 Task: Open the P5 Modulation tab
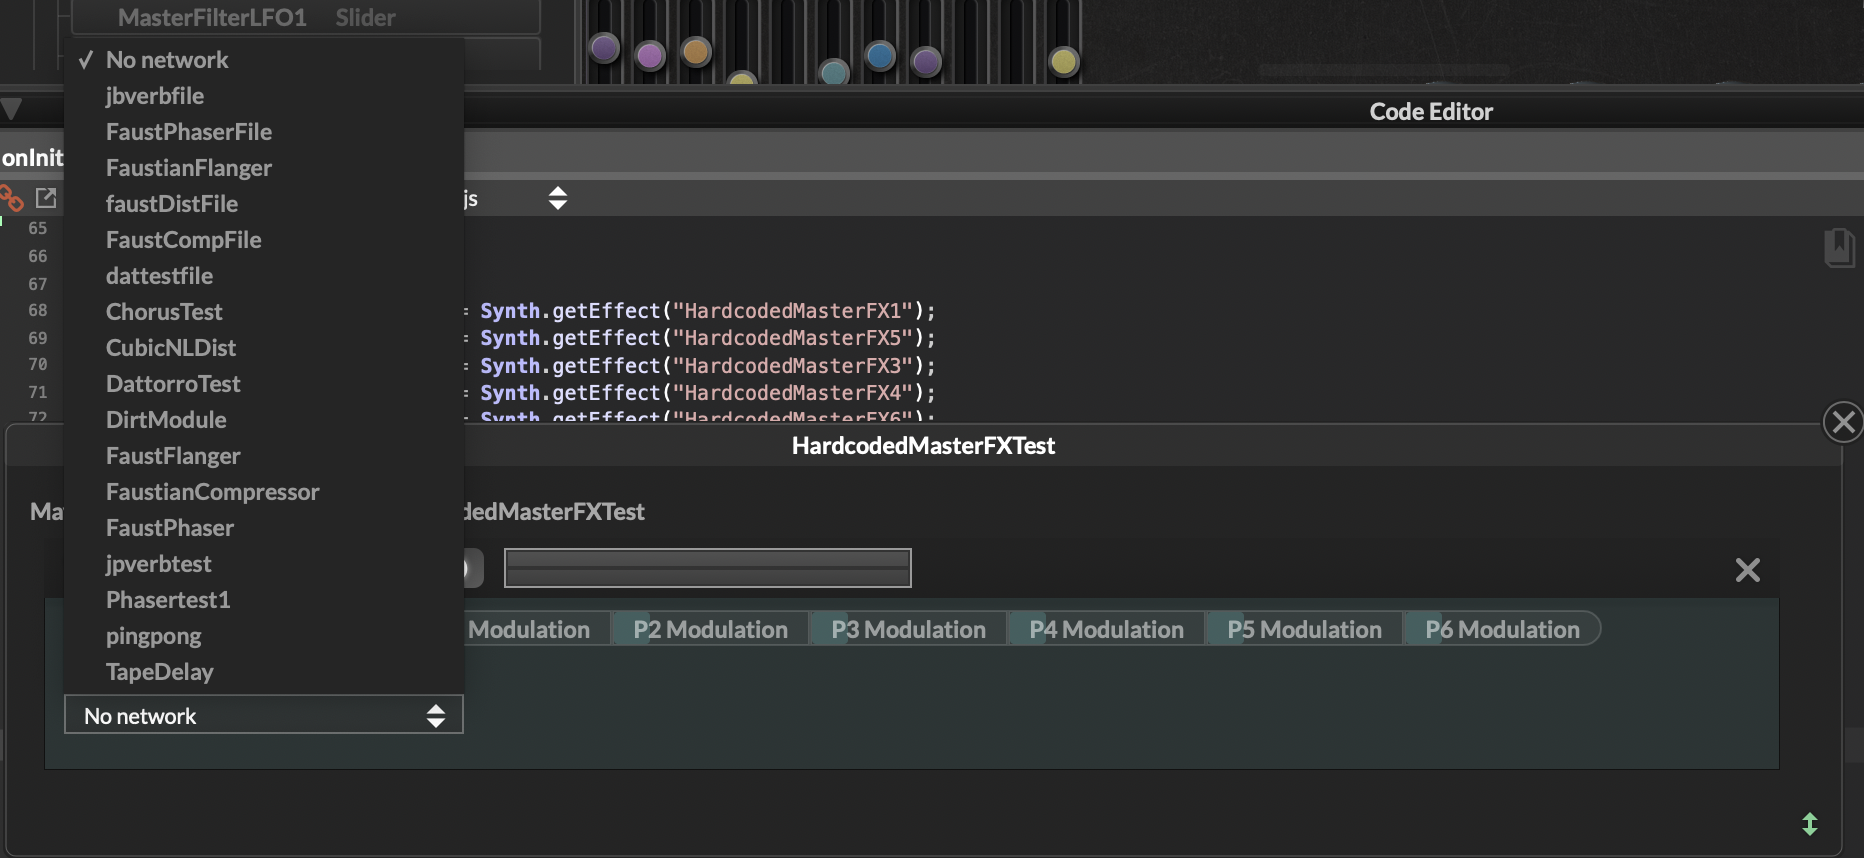tap(1304, 629)
